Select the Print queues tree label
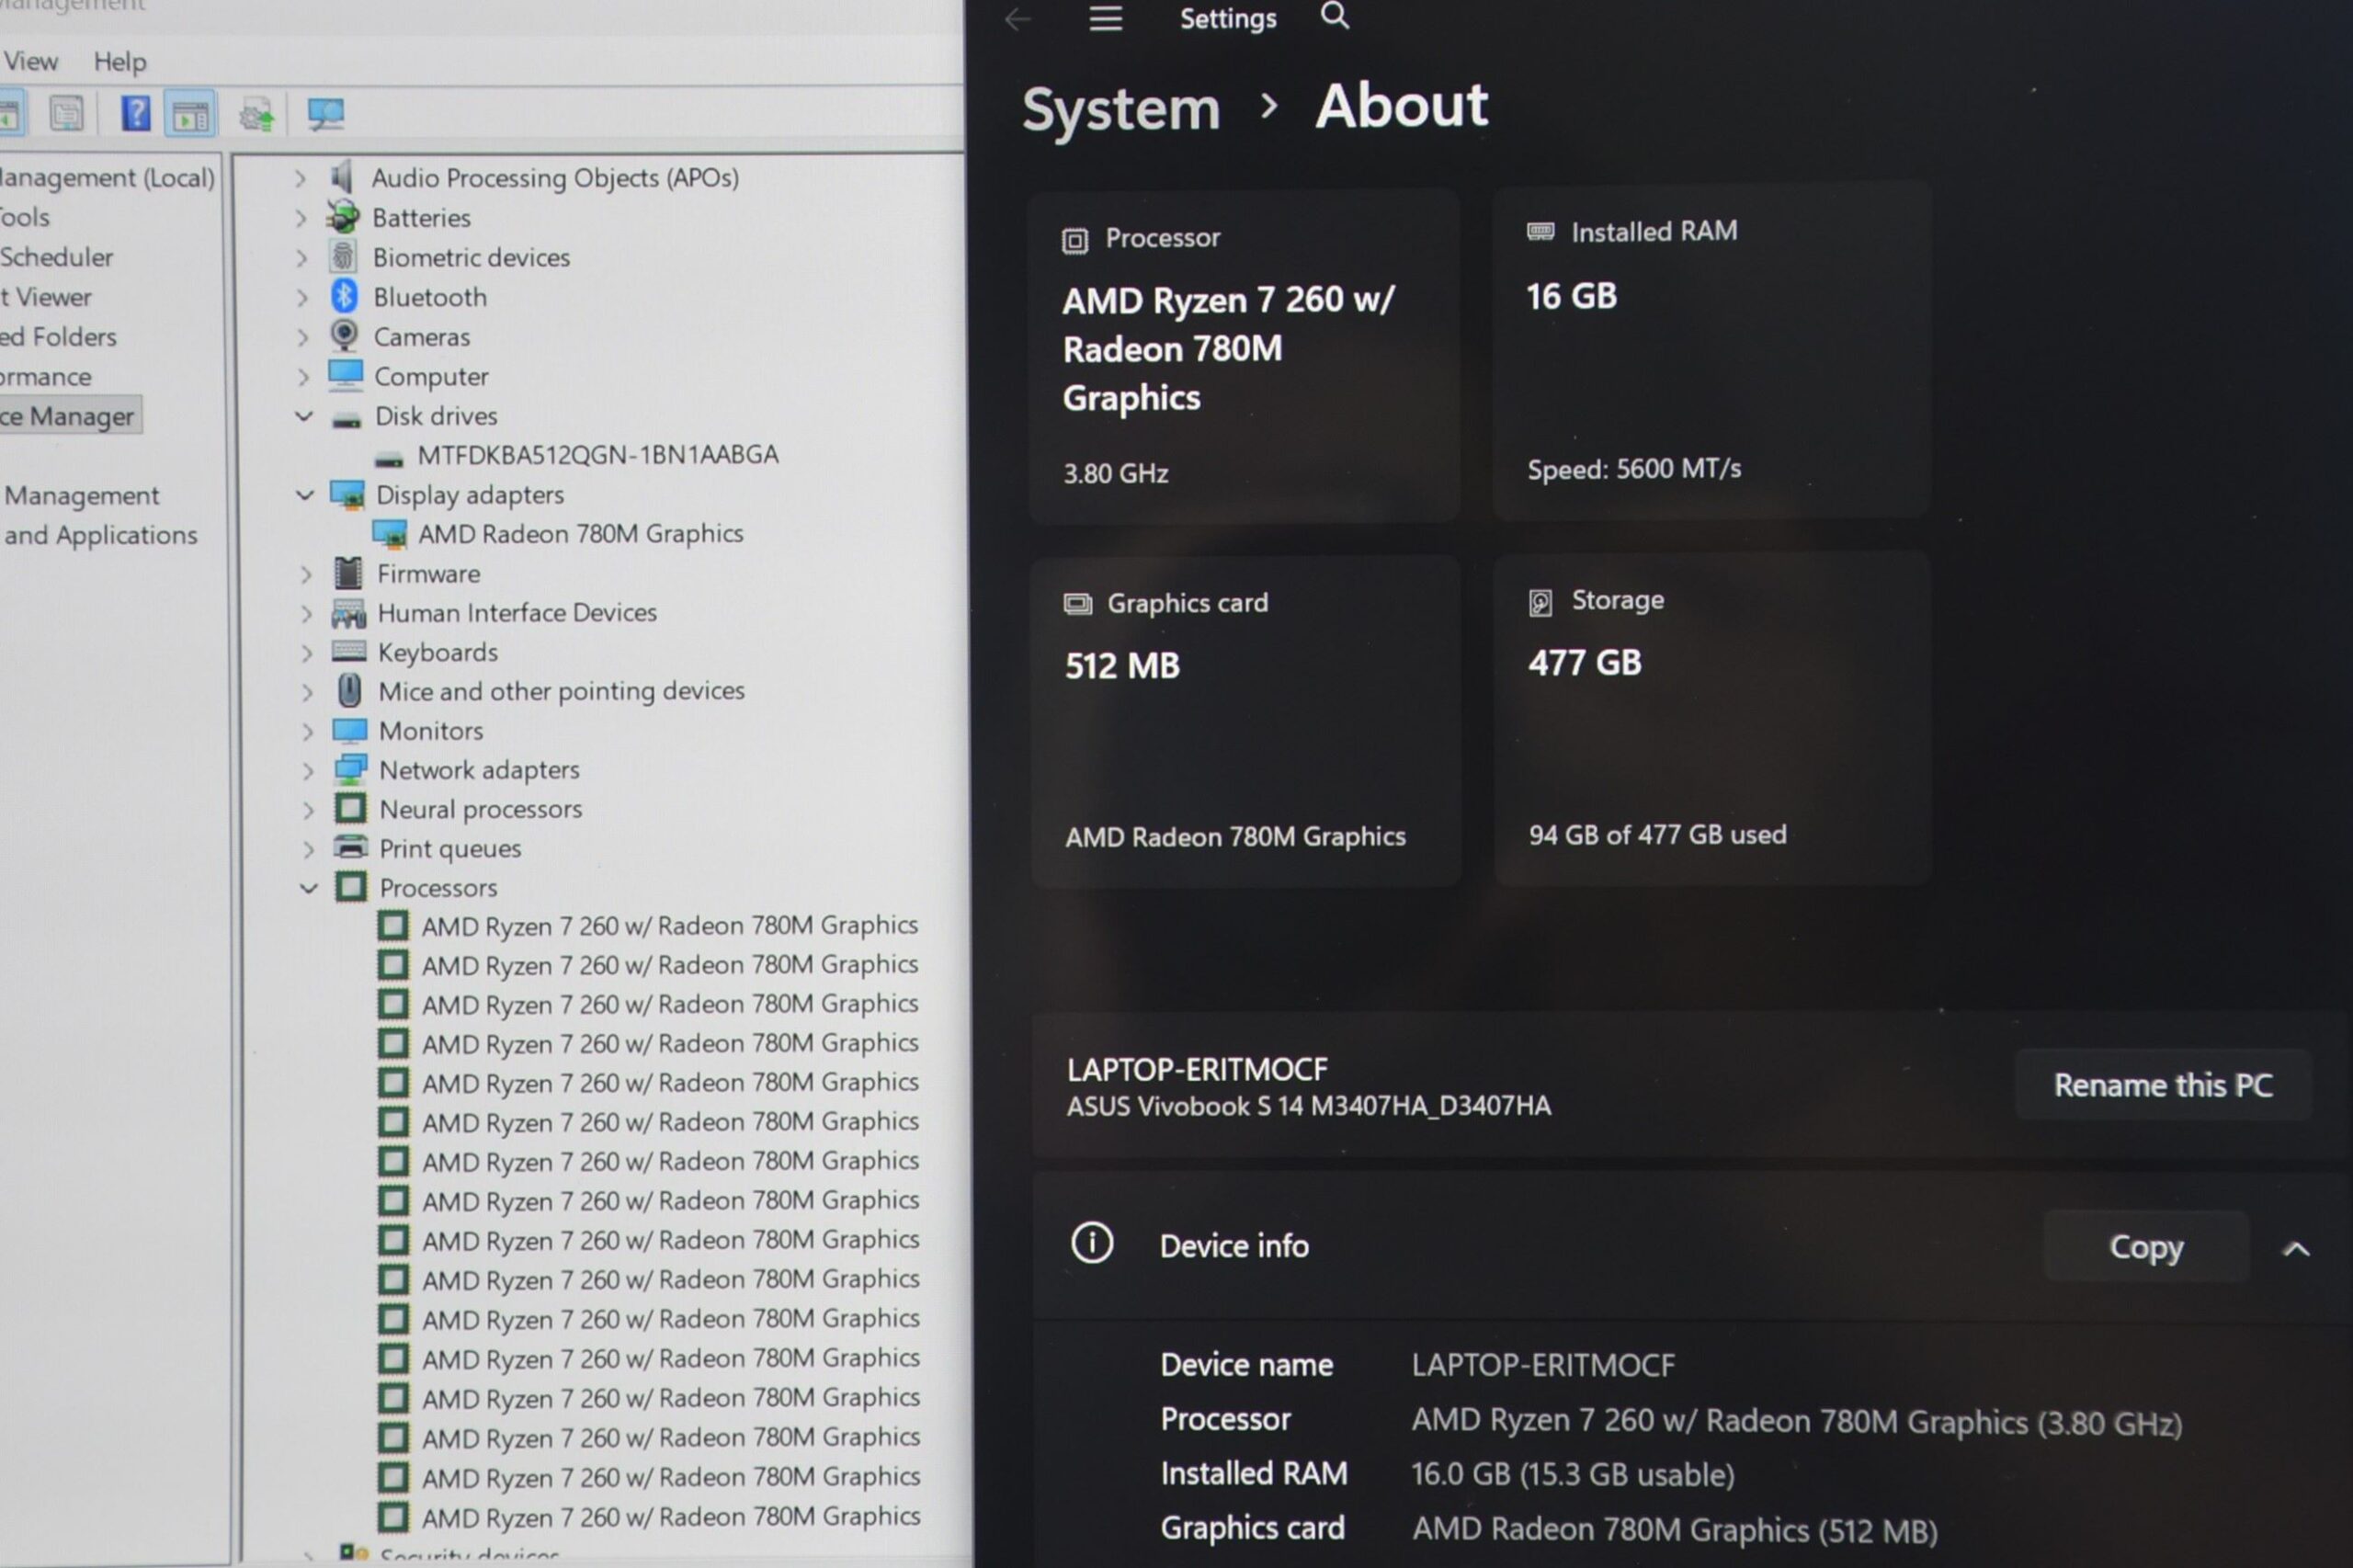The height and width of the screenshot is (1568, 2353). 450,848
